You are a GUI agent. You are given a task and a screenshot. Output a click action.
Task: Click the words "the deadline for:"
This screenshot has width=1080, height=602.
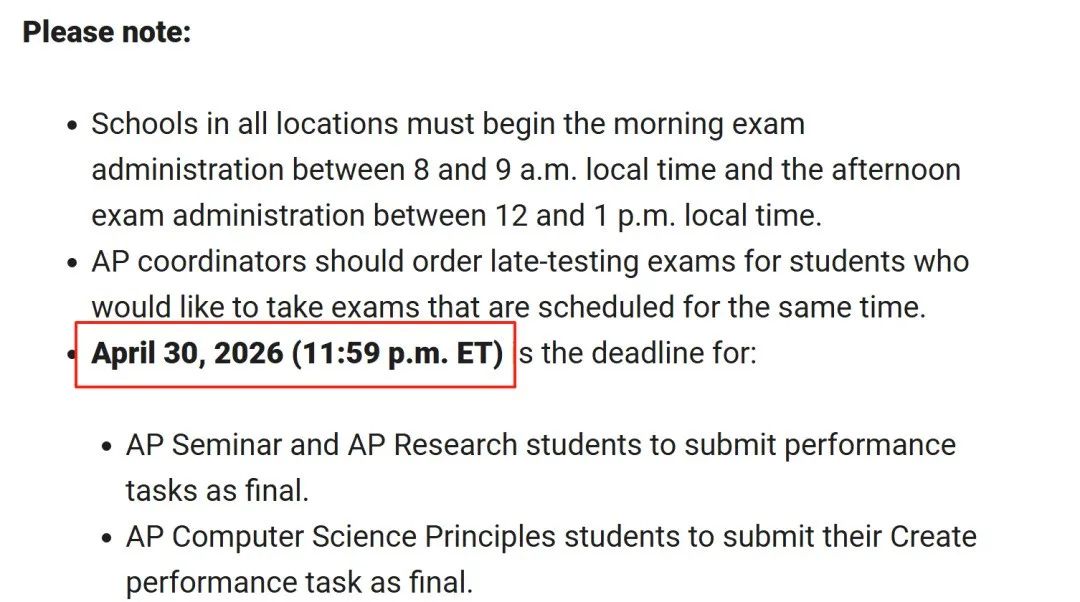[x=649, y=353]
